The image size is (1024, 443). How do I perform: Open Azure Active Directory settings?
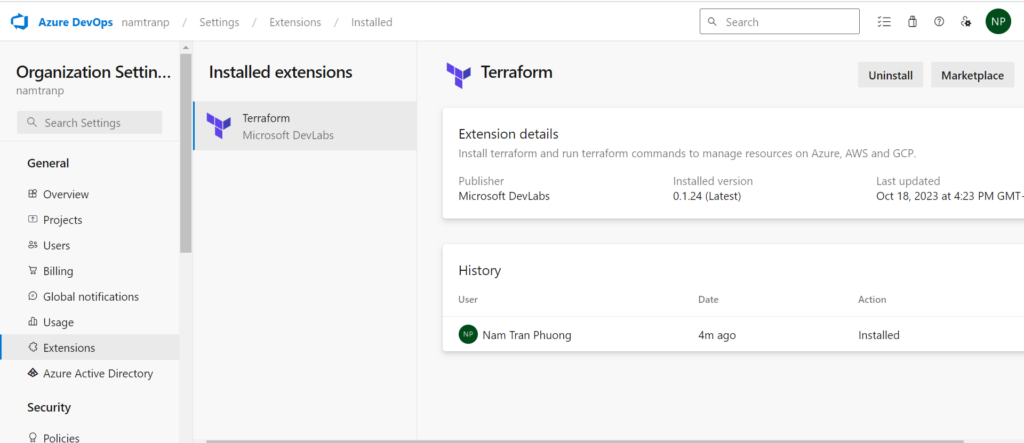(x=97, y=373)
